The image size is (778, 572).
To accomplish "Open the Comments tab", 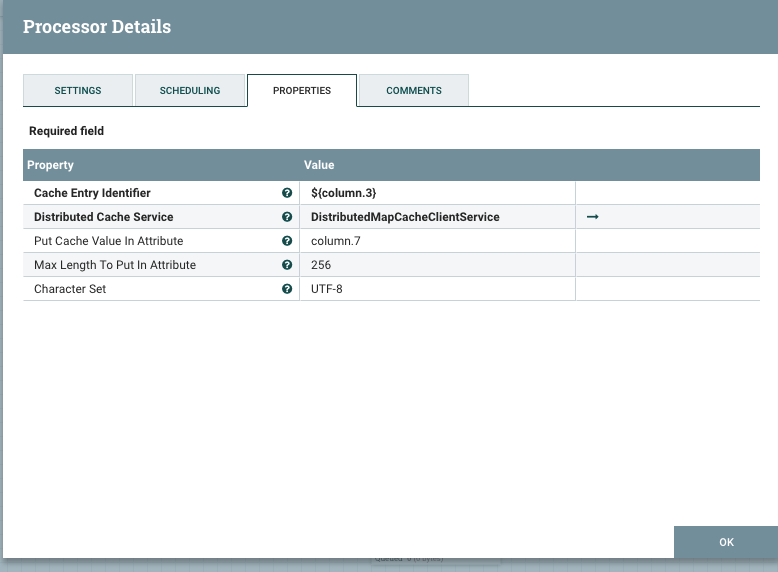I will click(414, 90).
